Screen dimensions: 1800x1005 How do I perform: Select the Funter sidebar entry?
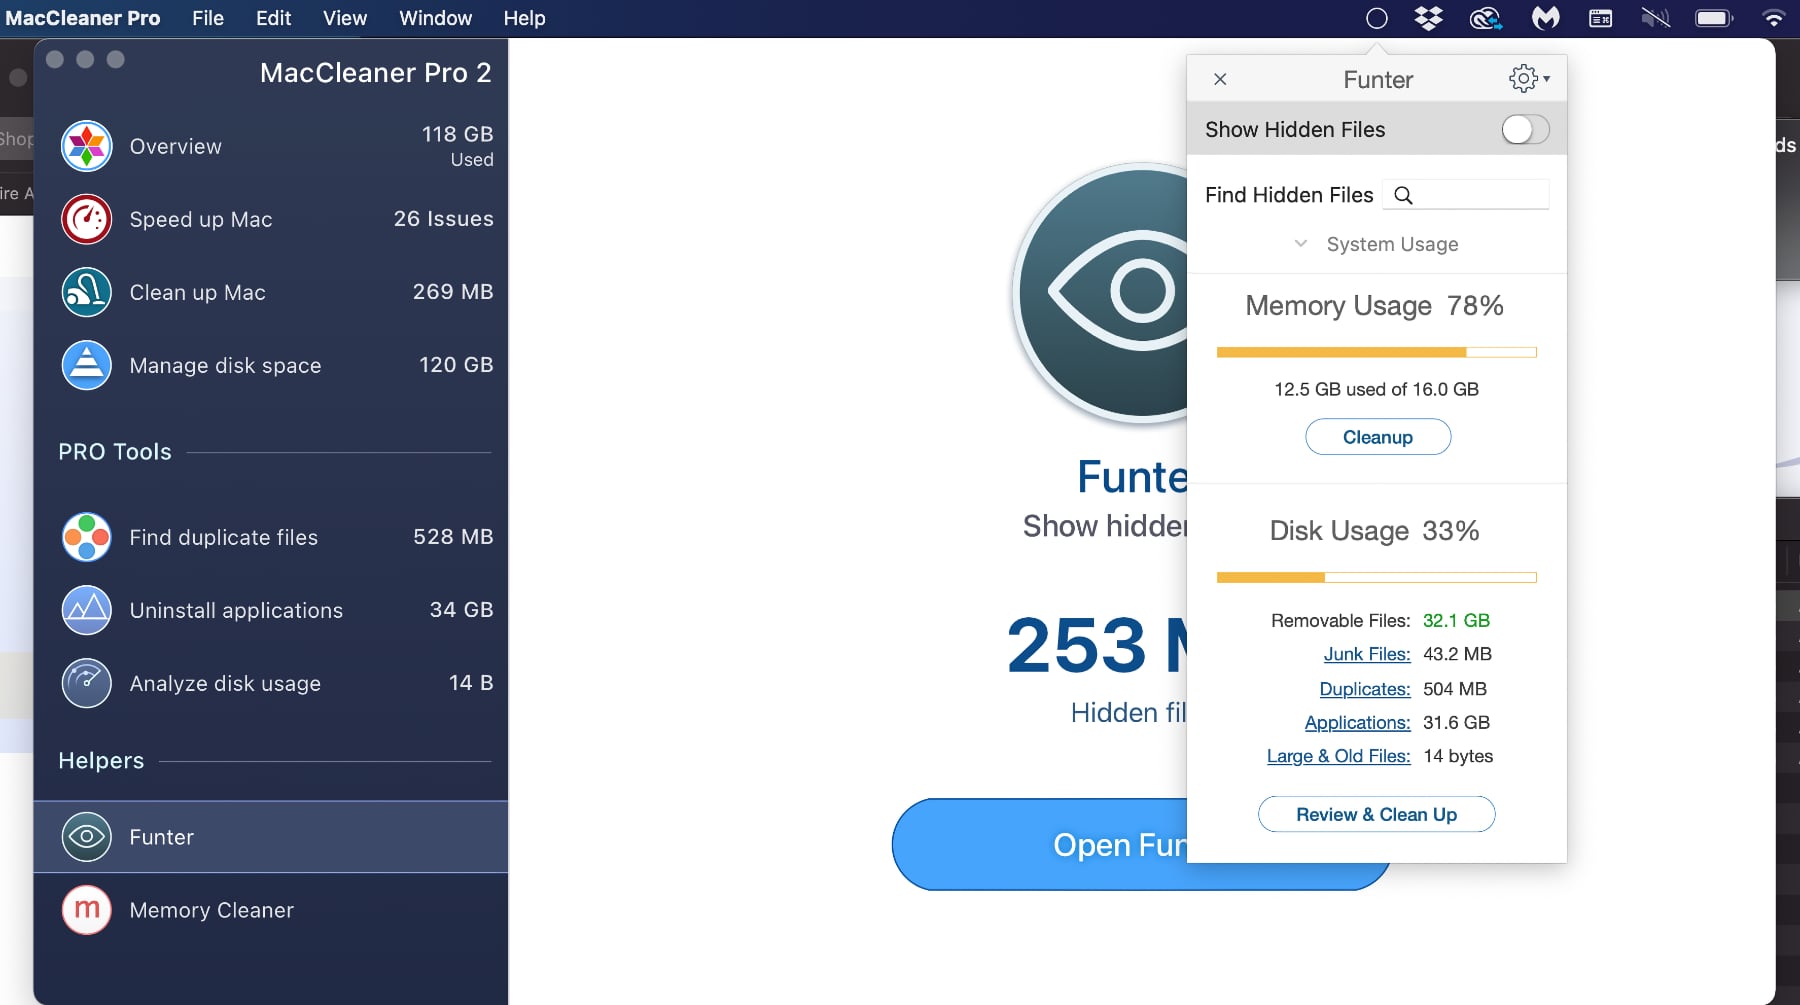point(163,837)
